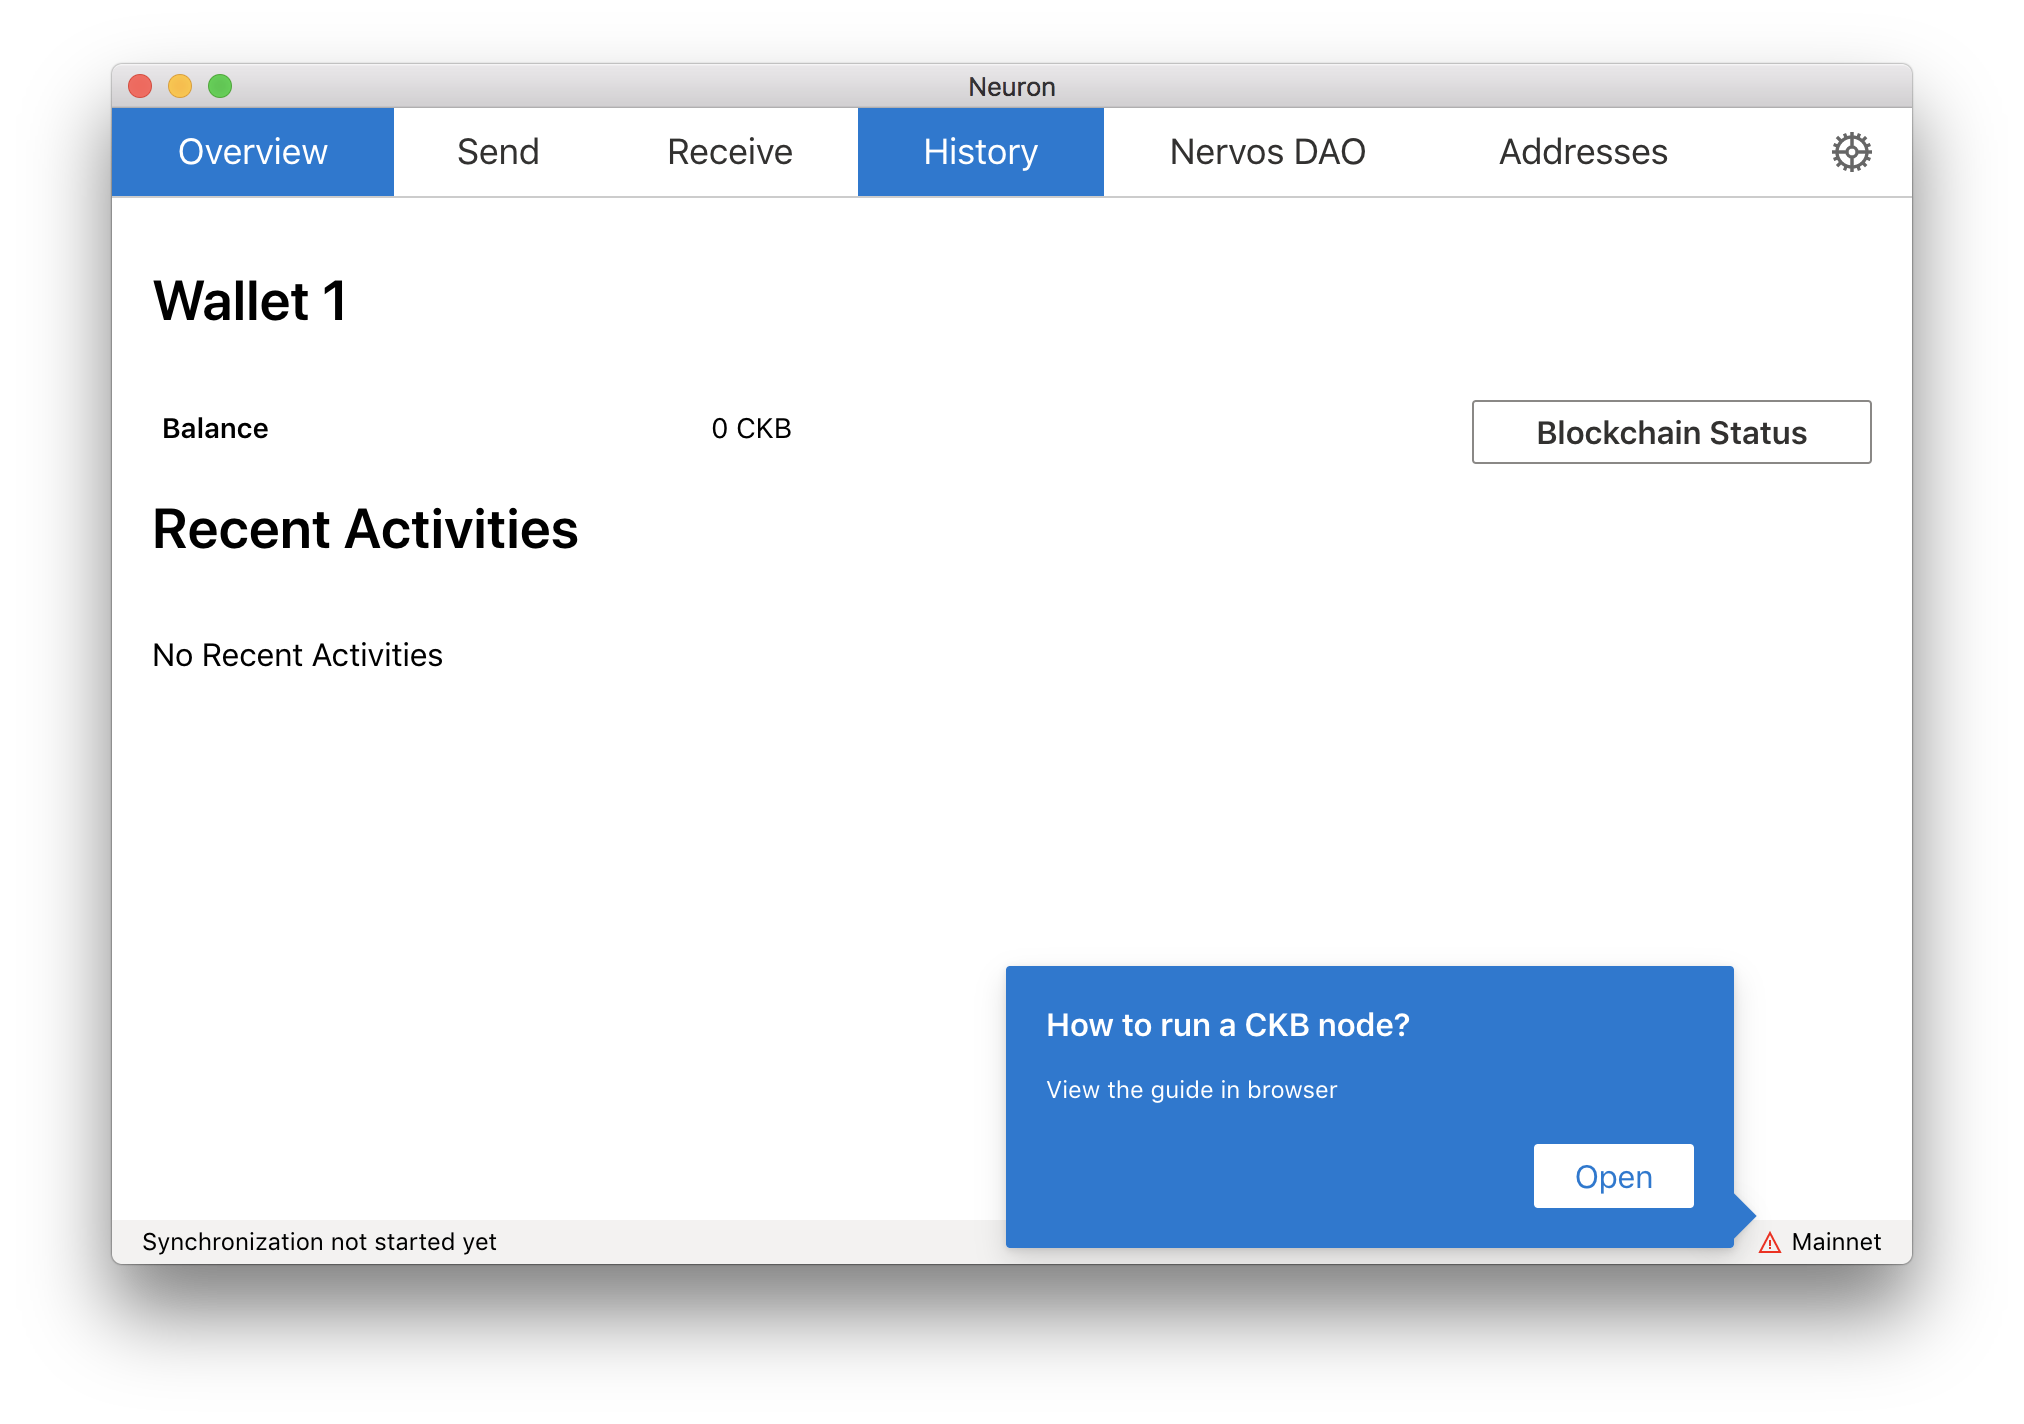Close the Neuron window
The image size is (2024, 1424).
(x=140, y=87)
